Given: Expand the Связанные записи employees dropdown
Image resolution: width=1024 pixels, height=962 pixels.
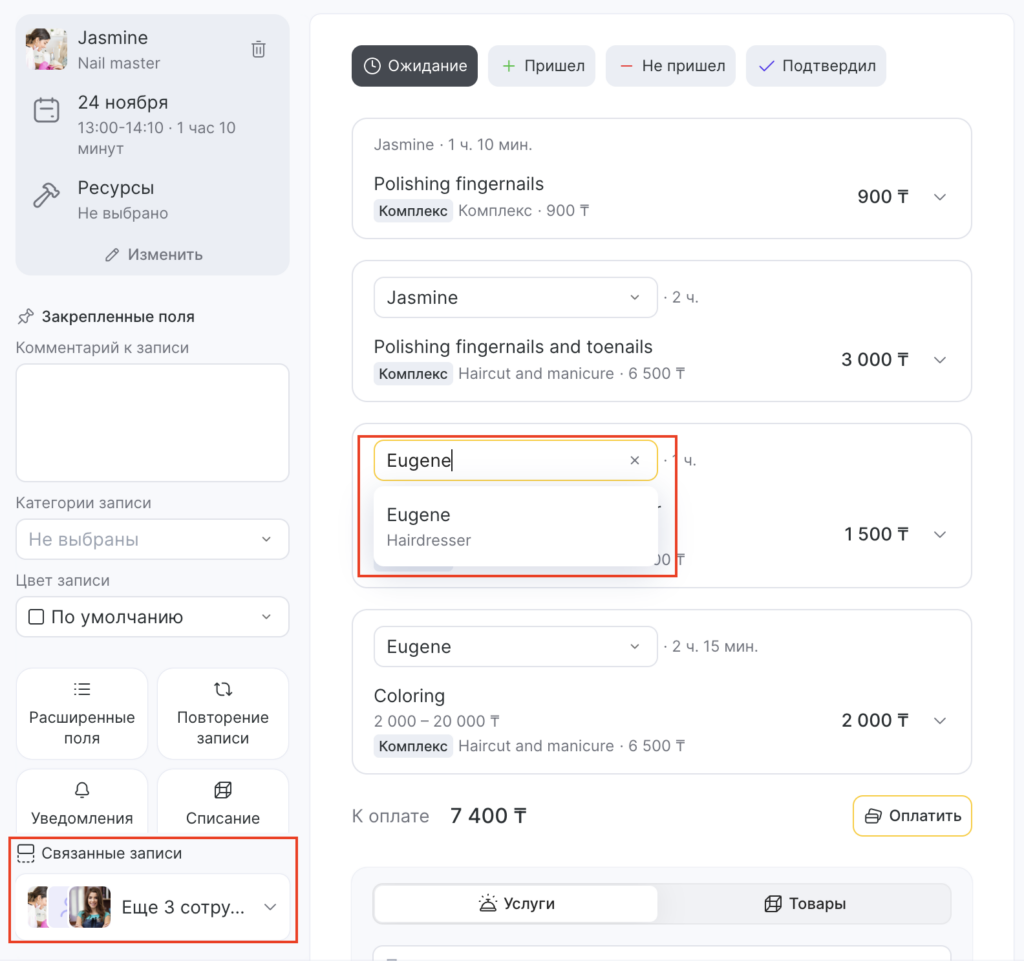Looking at the screenshot, I should [x=268, y=907].
